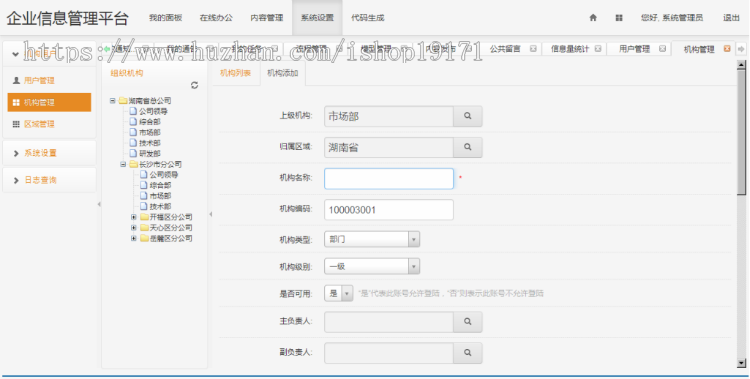Click the vertical scrollbar thumb
750x379 pixels.
[741, 132]
